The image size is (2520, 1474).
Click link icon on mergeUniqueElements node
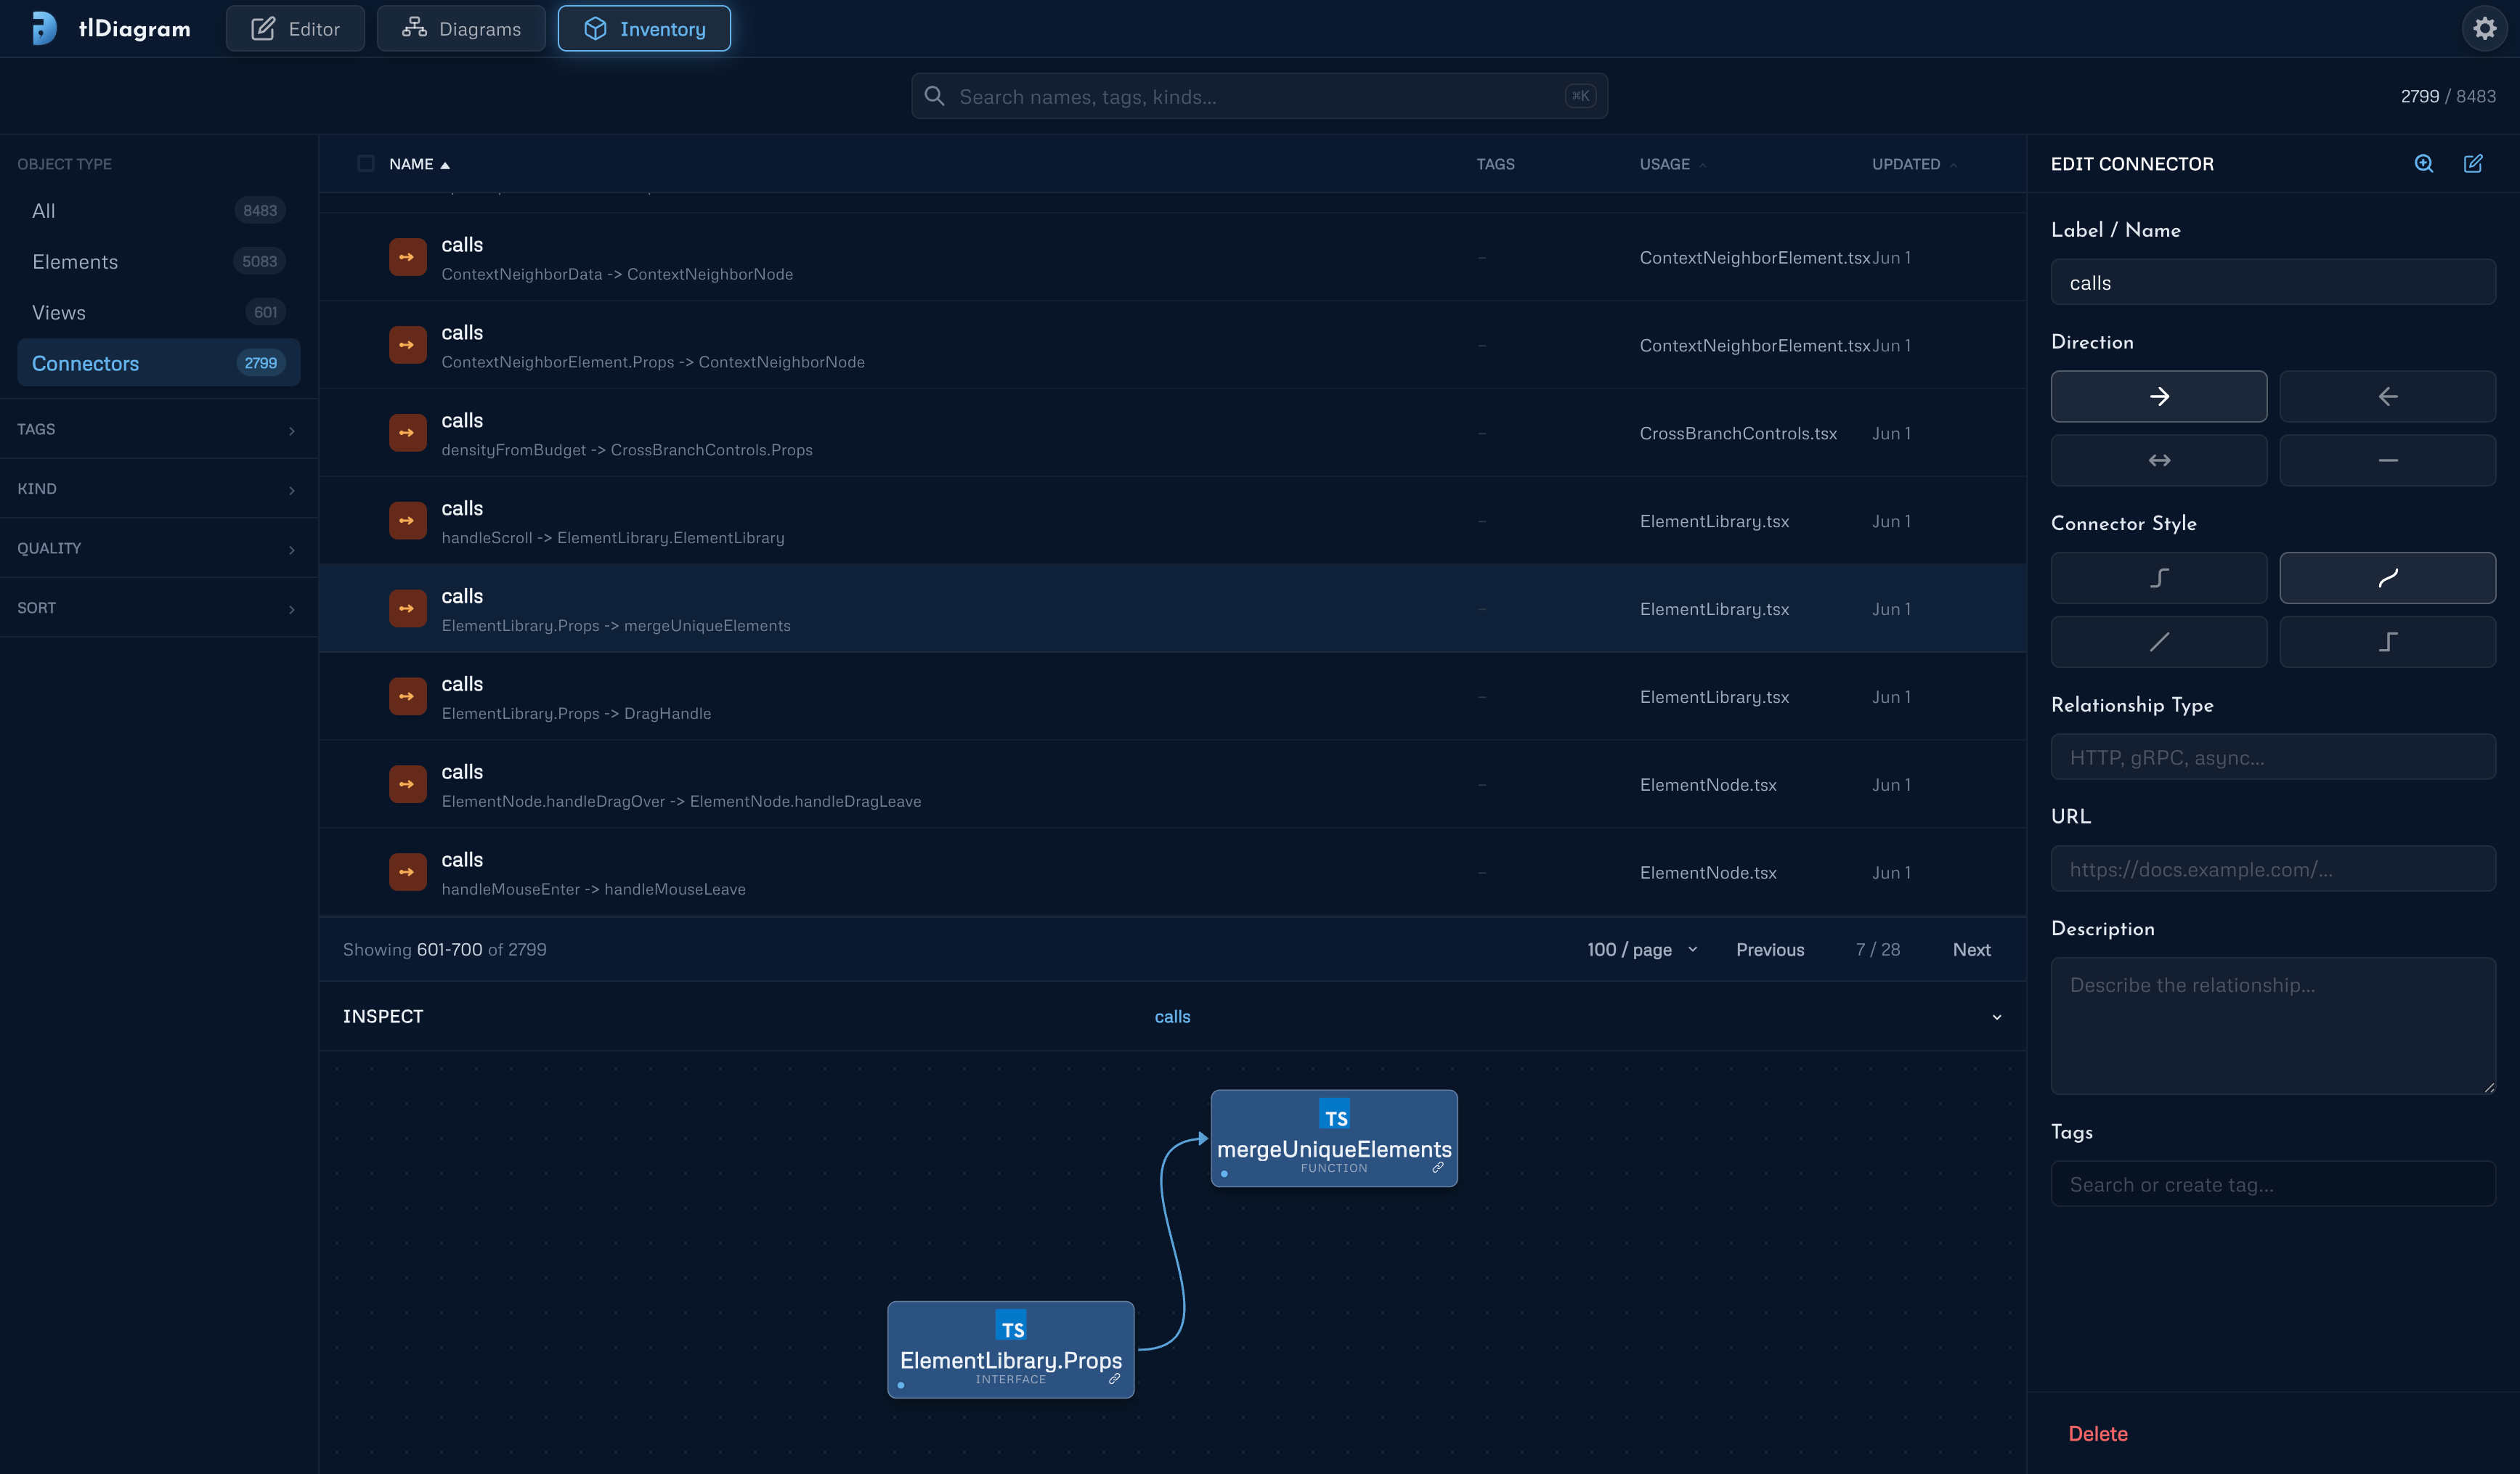coord(1438,1168)
